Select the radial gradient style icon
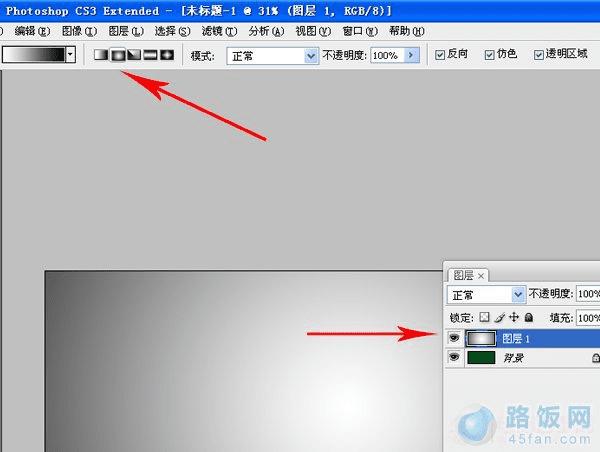The image size is (600, 452). (118, 55)
